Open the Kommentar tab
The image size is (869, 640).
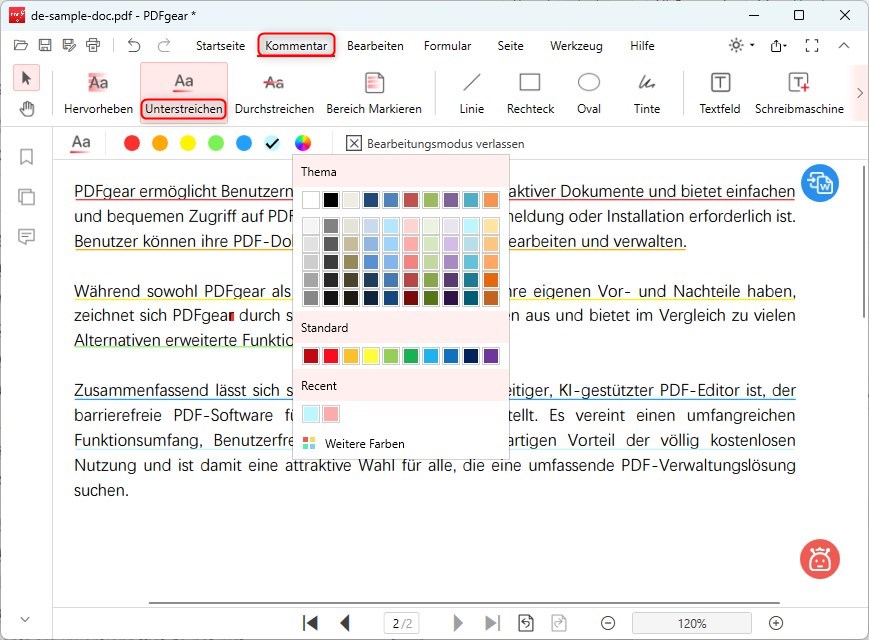coord(296,45)
